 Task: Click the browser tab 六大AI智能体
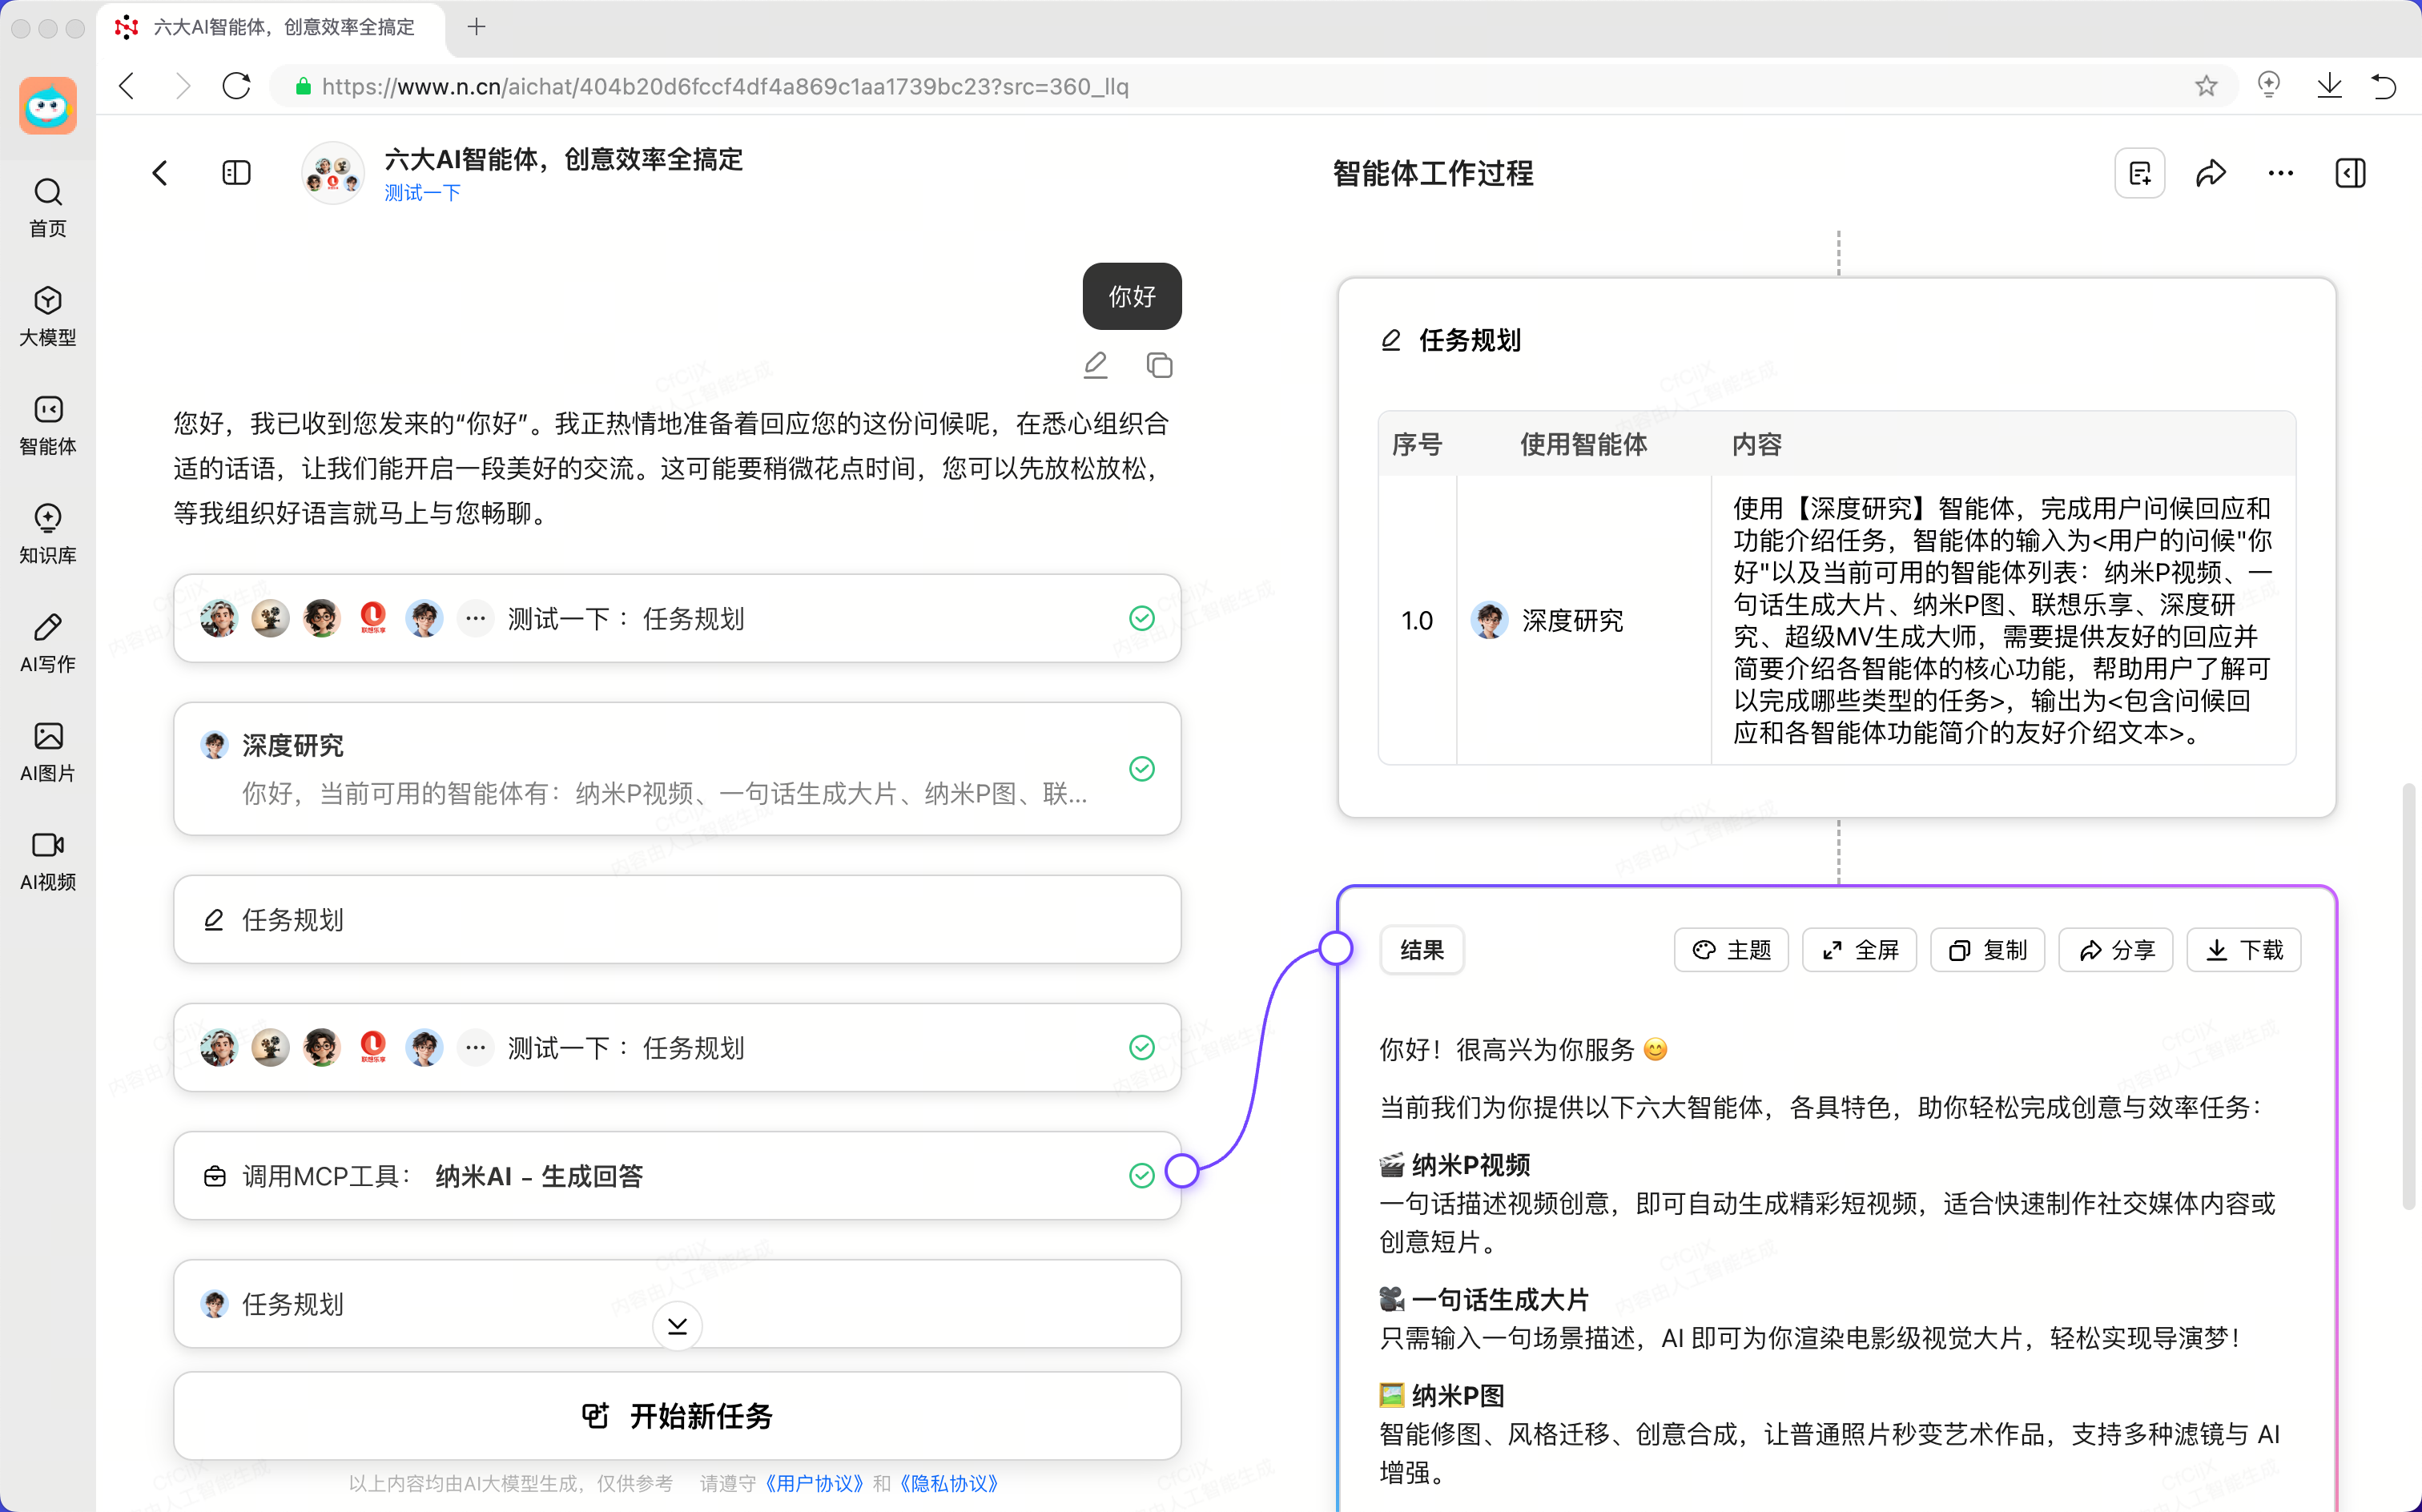tap(270, 27)
